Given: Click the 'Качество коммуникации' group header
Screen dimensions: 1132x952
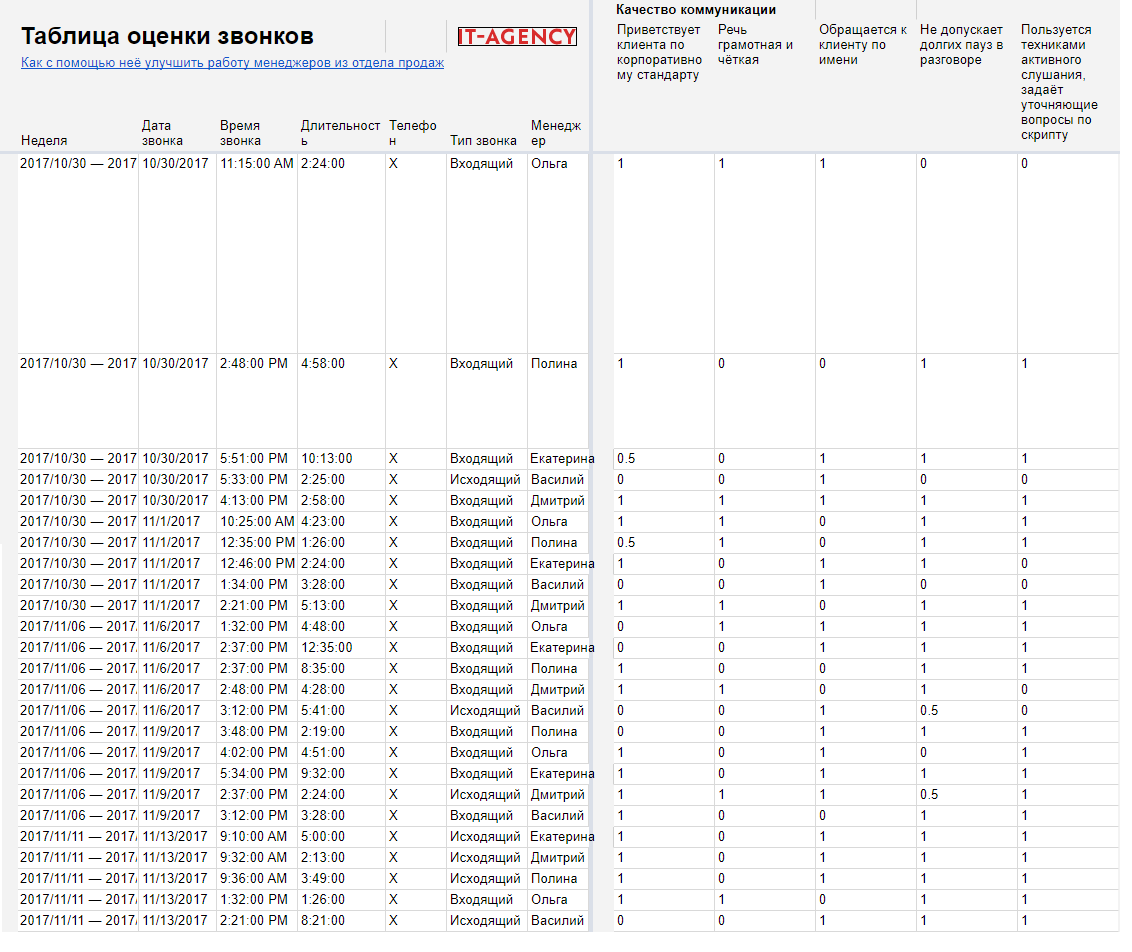Looking at the screenshot, I should pos(696,10).
